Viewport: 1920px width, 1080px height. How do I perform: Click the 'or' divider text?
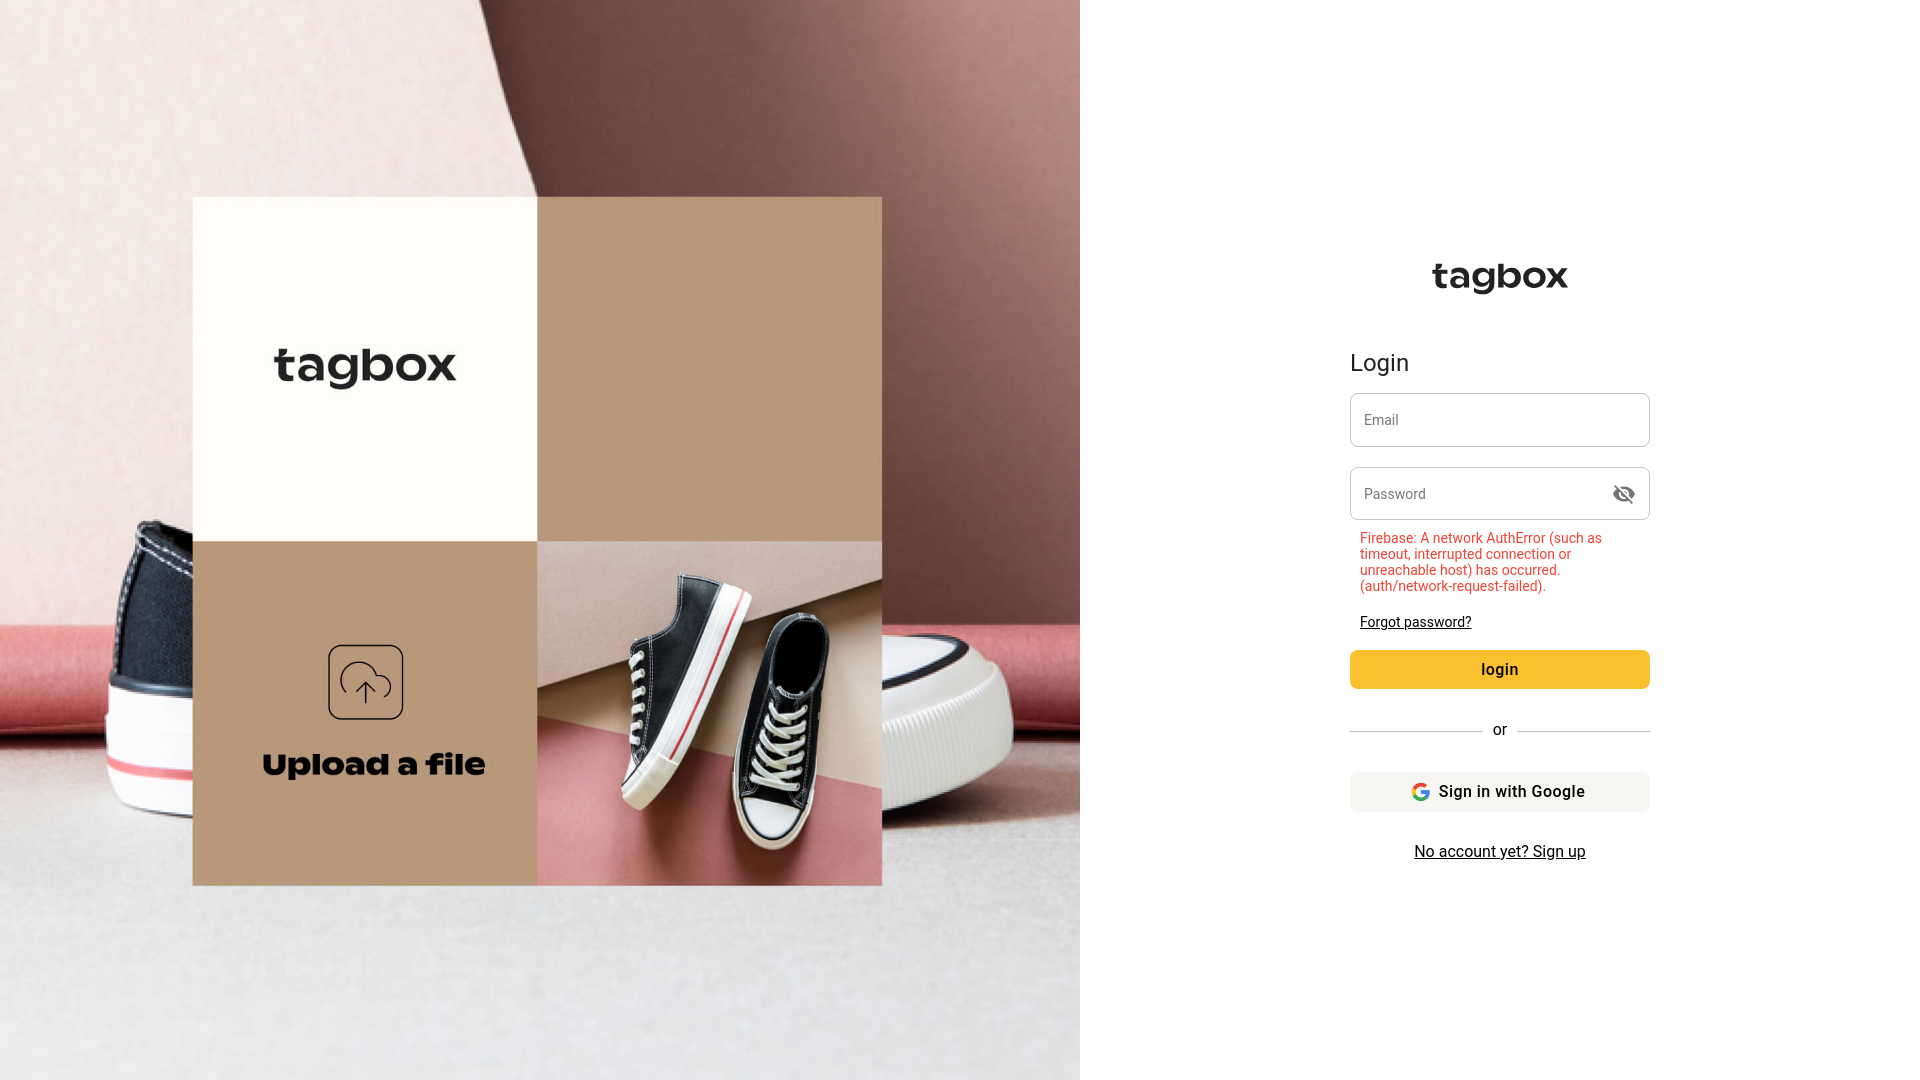coord(1499,730)
